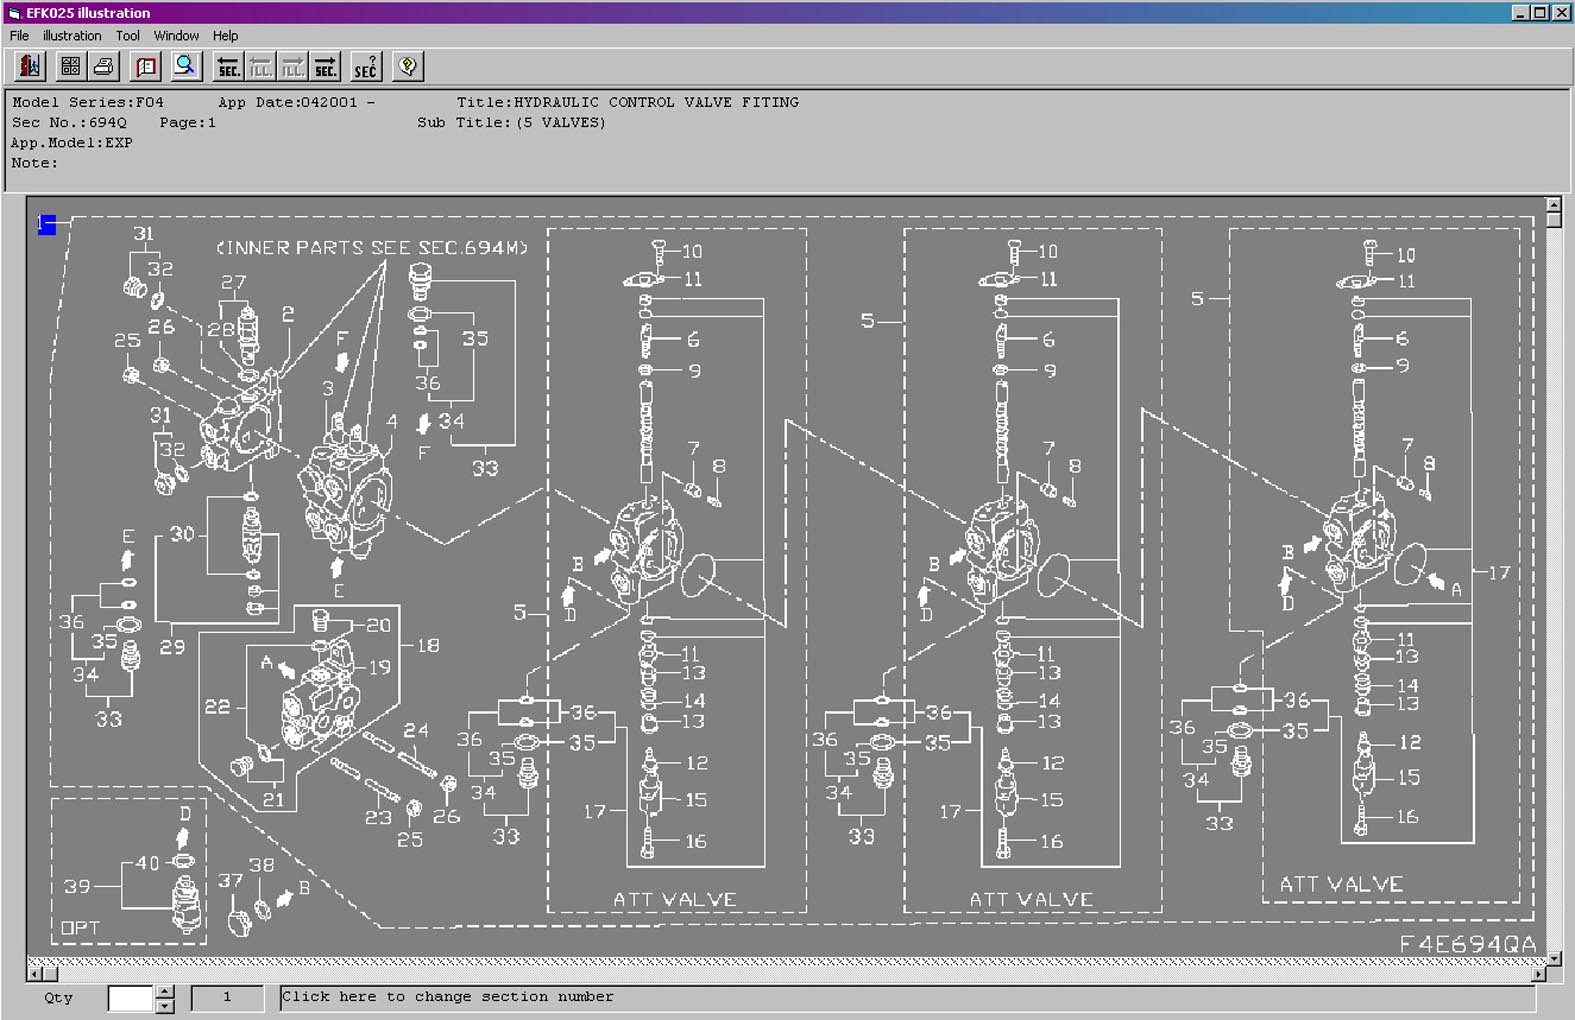Viewport: 1575px width, 1020px height.
Task: Select the magnifying glass zoom tool
Action: coord(185,67)
